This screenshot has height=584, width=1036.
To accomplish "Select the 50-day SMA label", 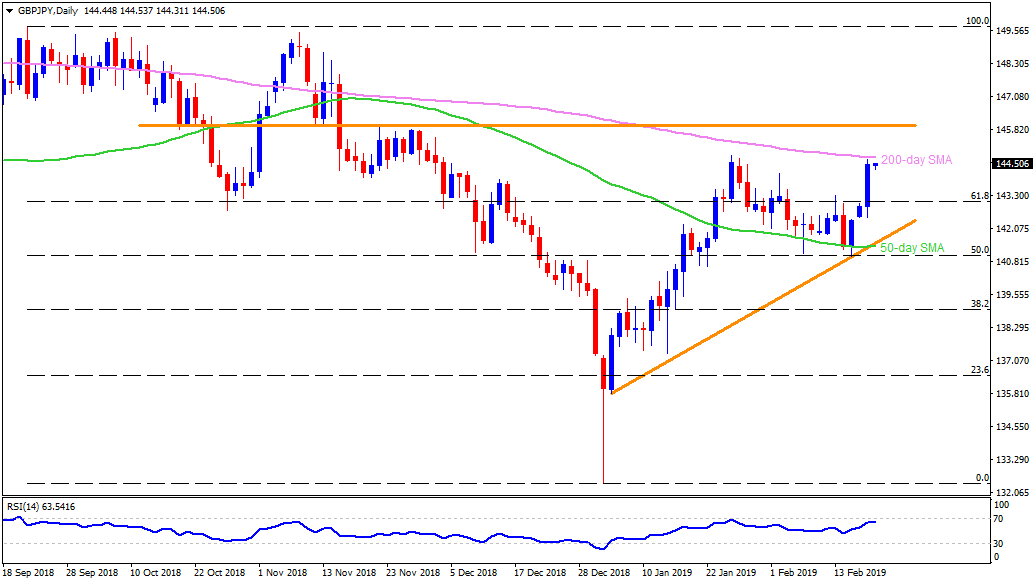I will point(912,247).
